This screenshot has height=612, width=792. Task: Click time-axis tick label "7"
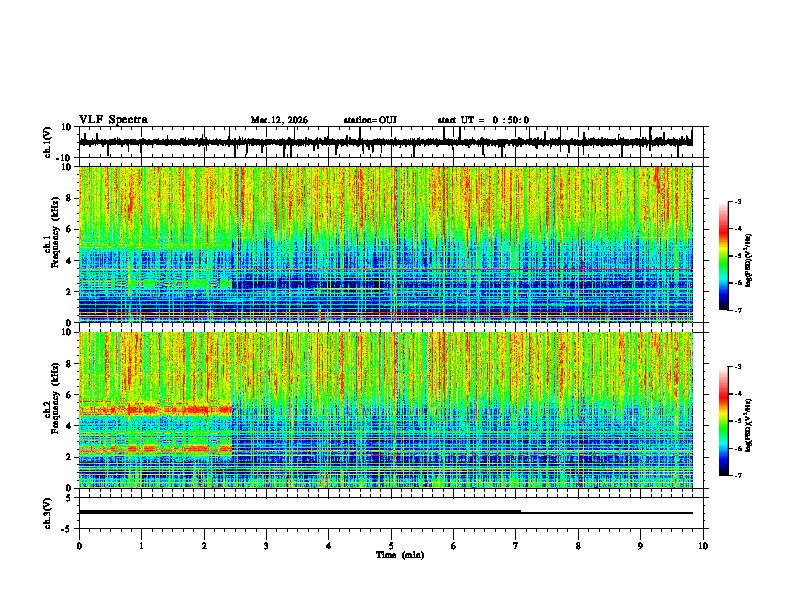tap(516, 546)
